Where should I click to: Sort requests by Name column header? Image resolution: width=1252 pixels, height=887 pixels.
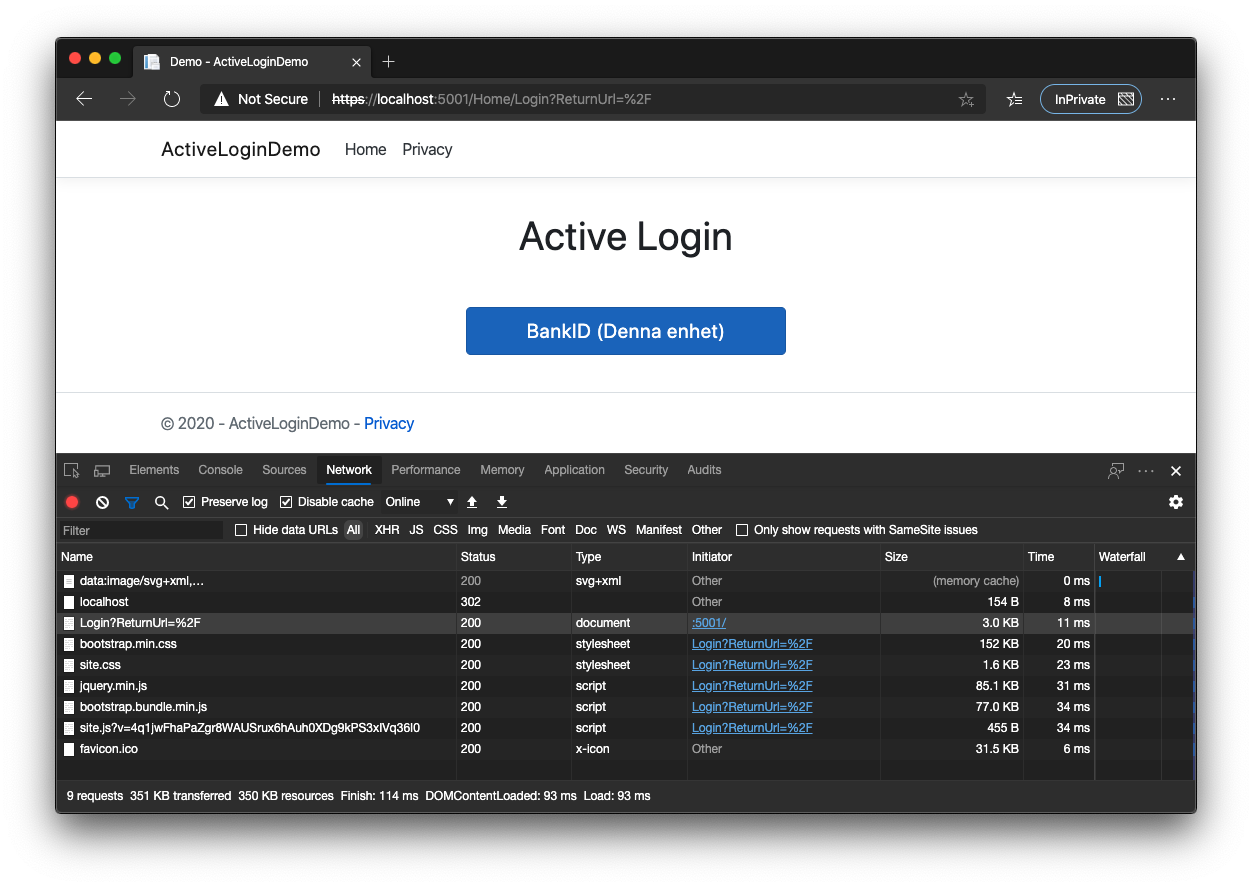coord(257,557)
